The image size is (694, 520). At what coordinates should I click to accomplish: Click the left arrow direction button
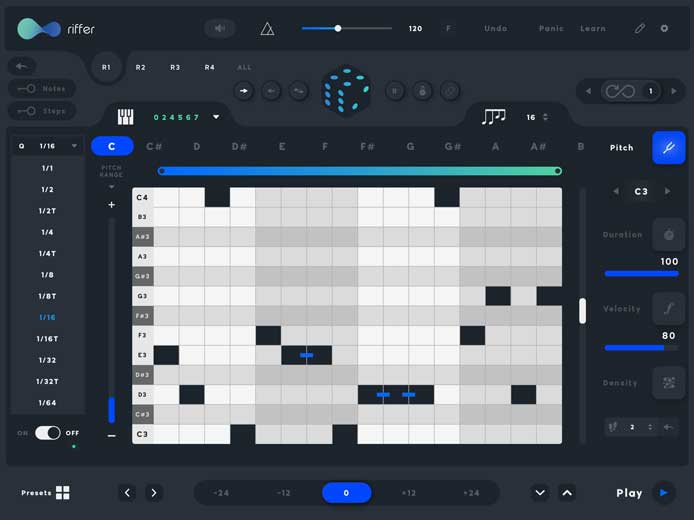pos(271,91)
